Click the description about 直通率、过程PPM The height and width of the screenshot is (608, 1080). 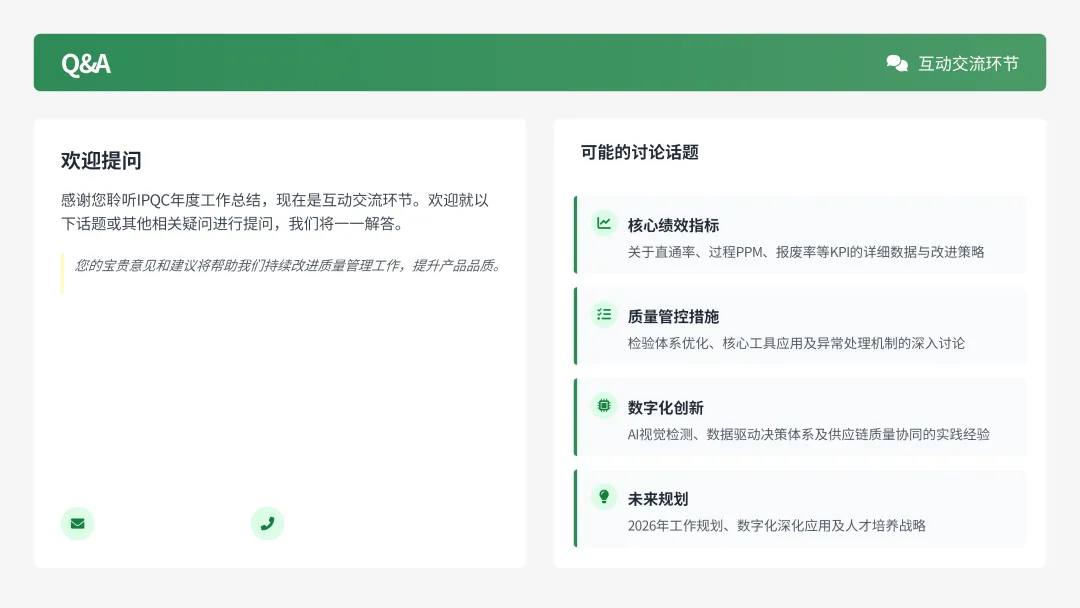(806, 252)
